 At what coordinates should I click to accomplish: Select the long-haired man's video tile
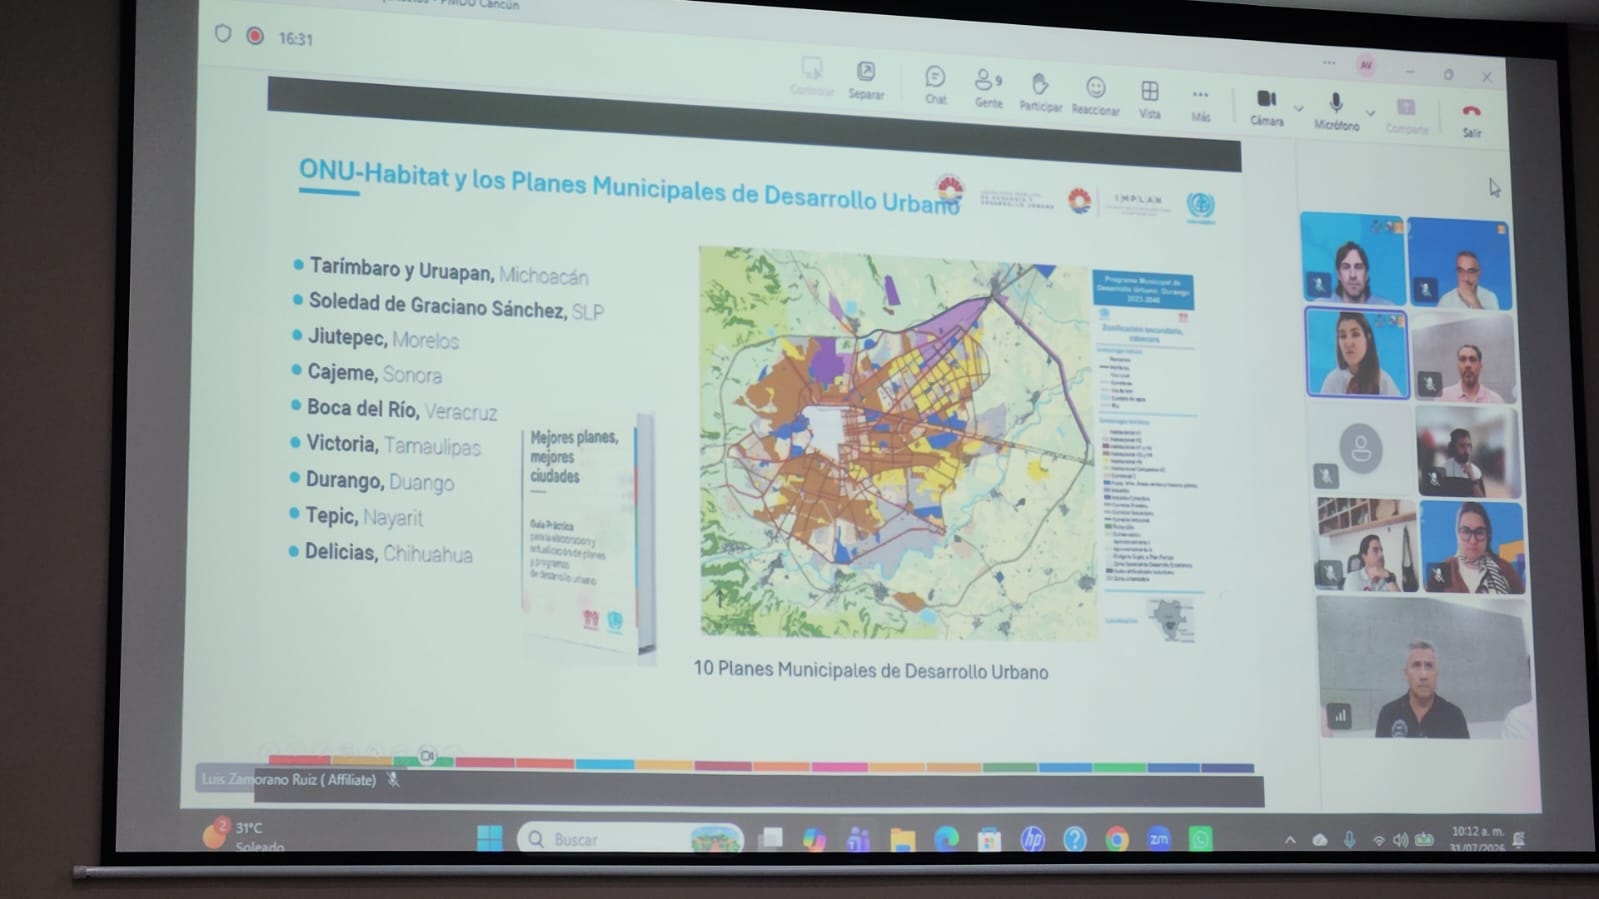[1352, 258]
